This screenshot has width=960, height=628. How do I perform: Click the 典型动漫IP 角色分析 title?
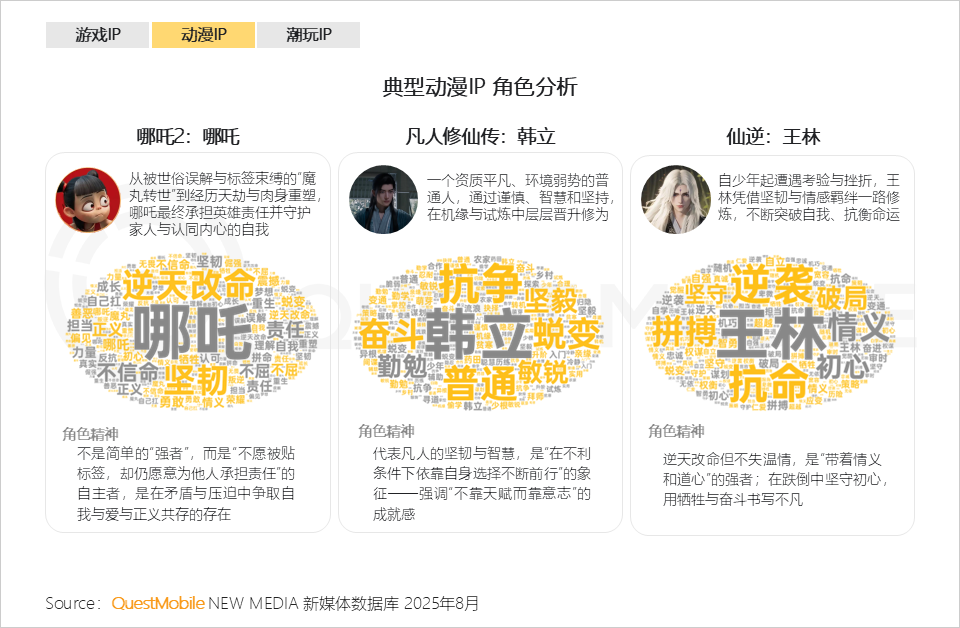[480, 87]
